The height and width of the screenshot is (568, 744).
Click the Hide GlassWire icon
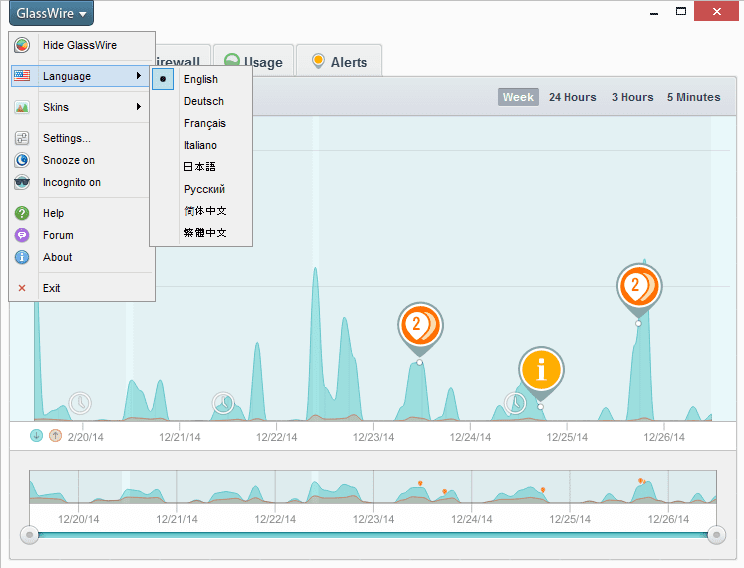[22, 45]
